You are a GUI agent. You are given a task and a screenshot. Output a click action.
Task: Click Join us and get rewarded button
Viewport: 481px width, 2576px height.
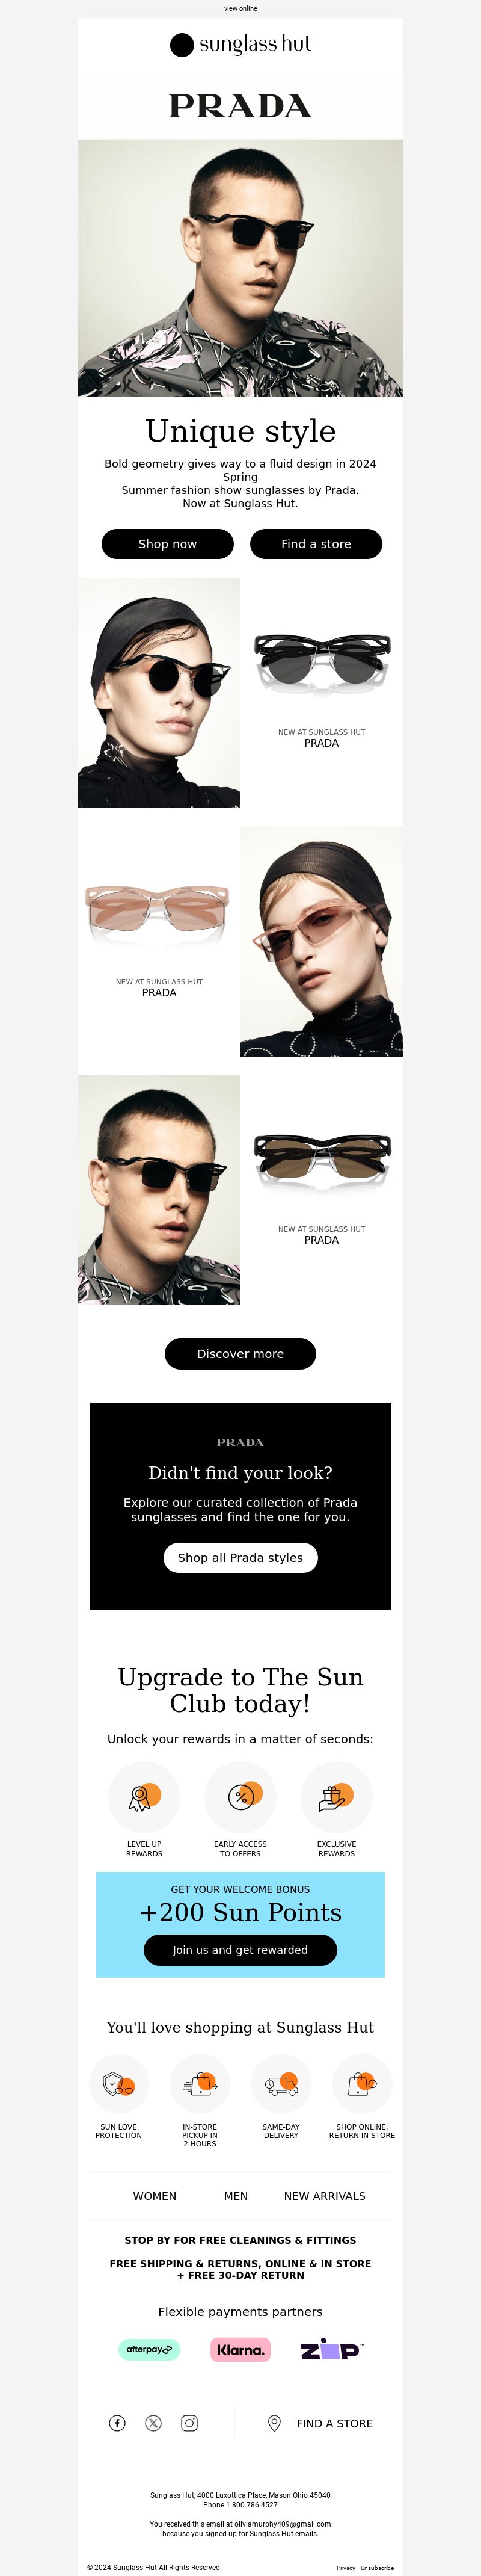coord(240,1949)
